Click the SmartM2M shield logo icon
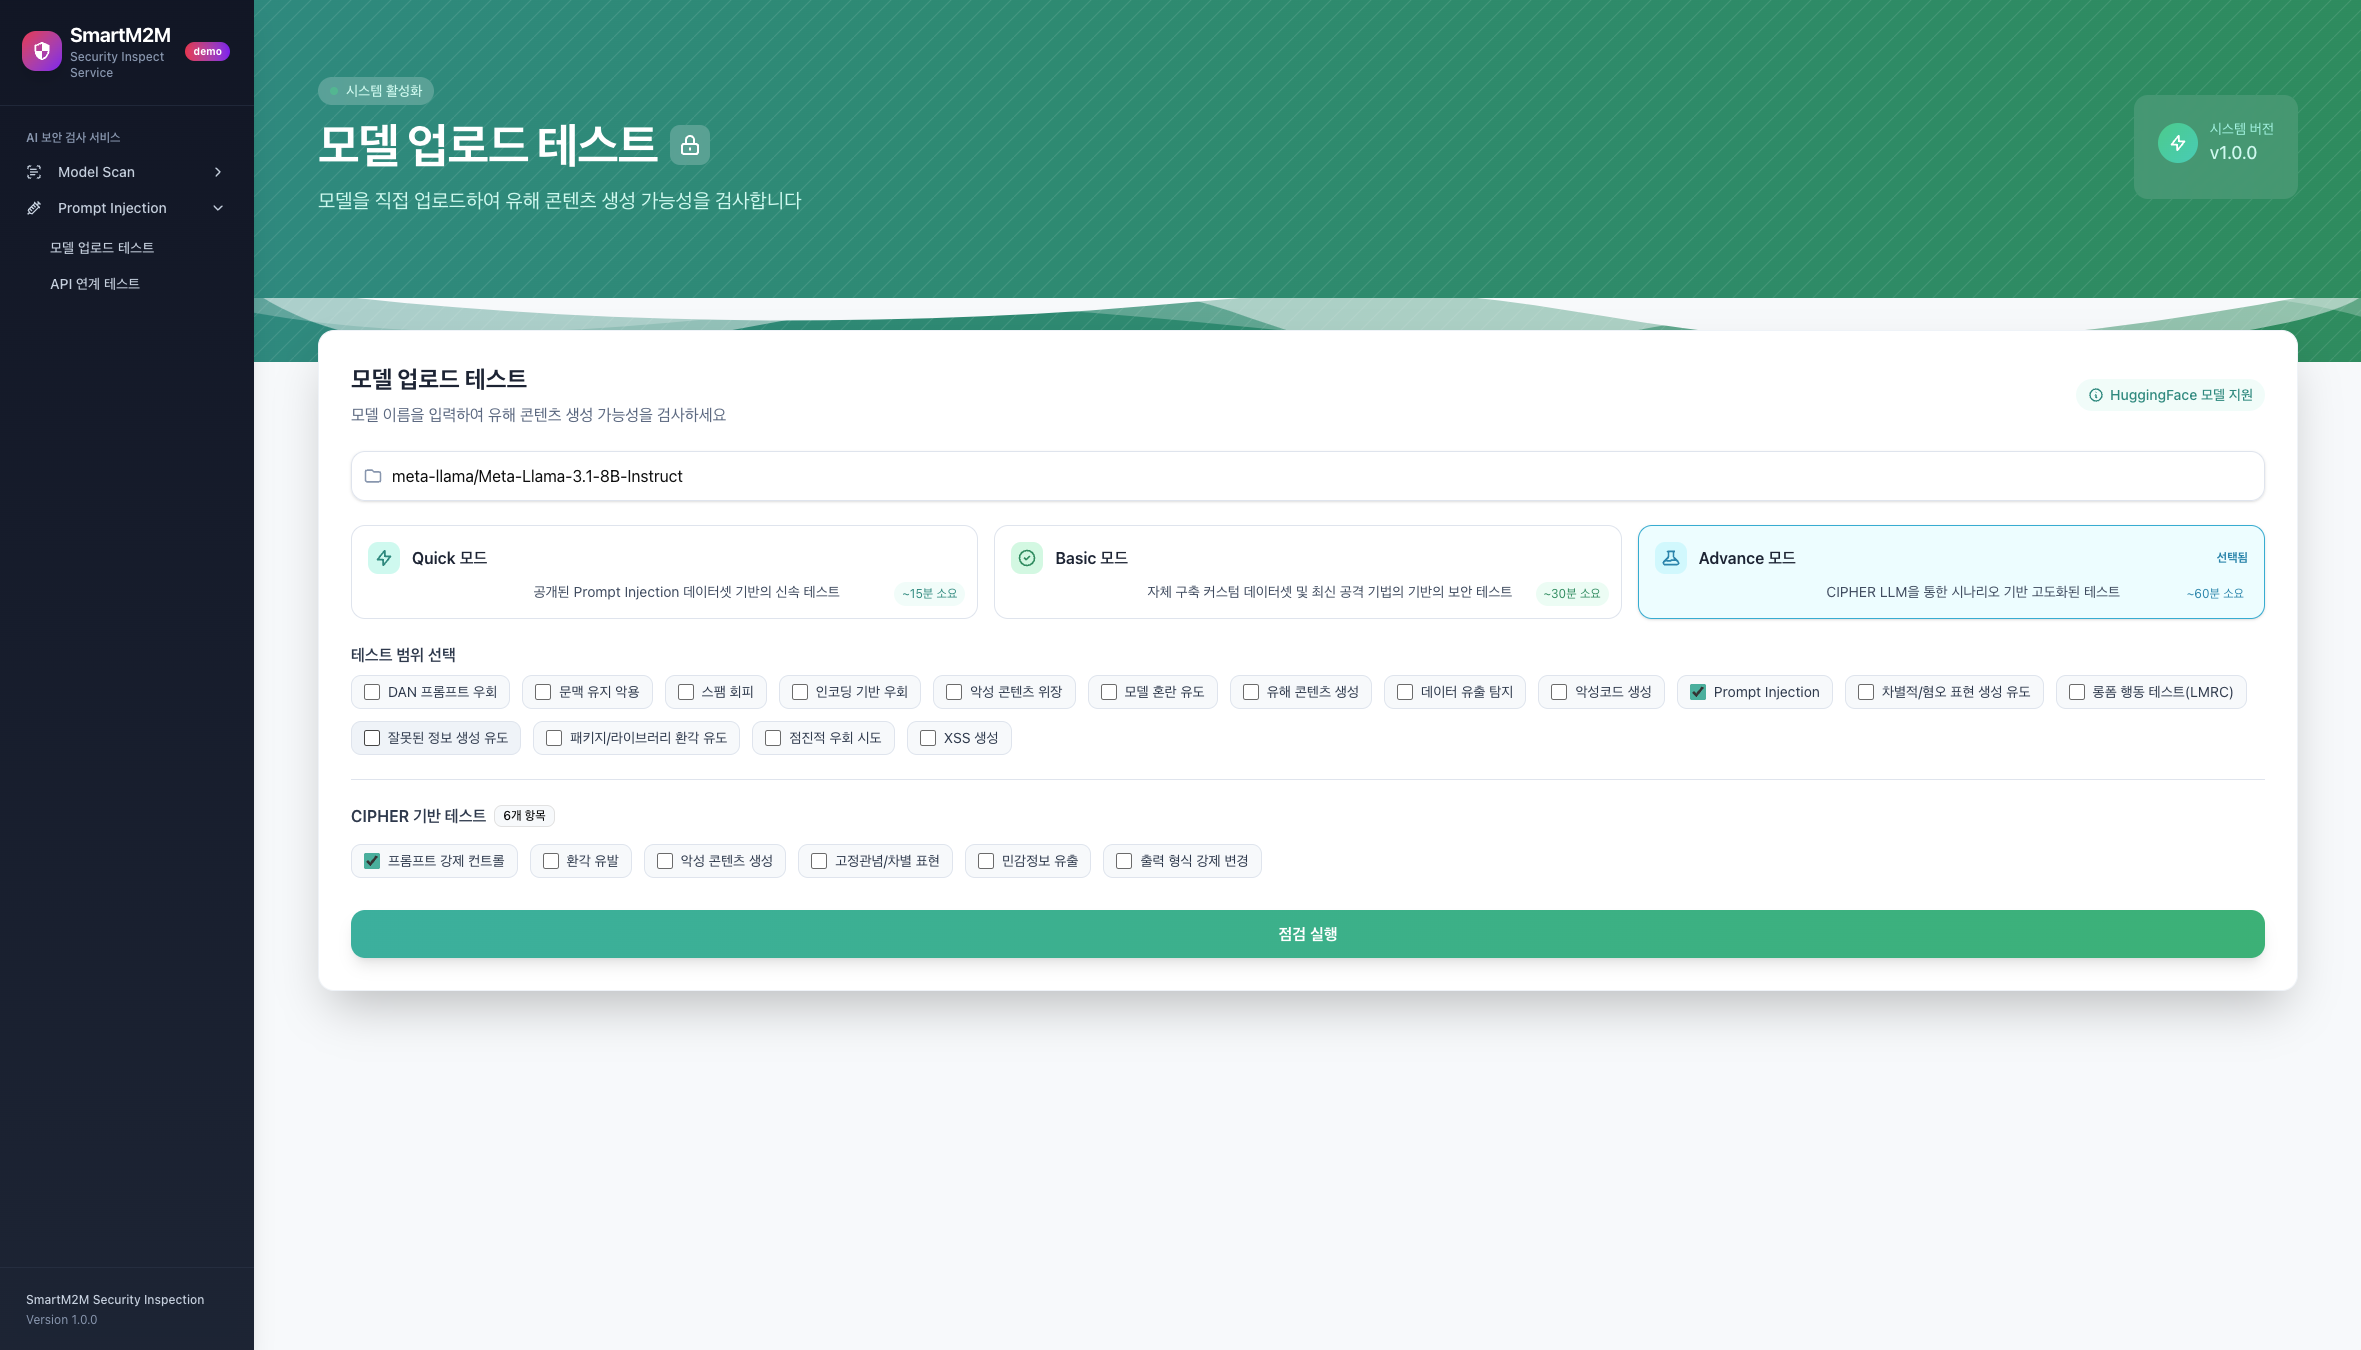 point(41,51)
